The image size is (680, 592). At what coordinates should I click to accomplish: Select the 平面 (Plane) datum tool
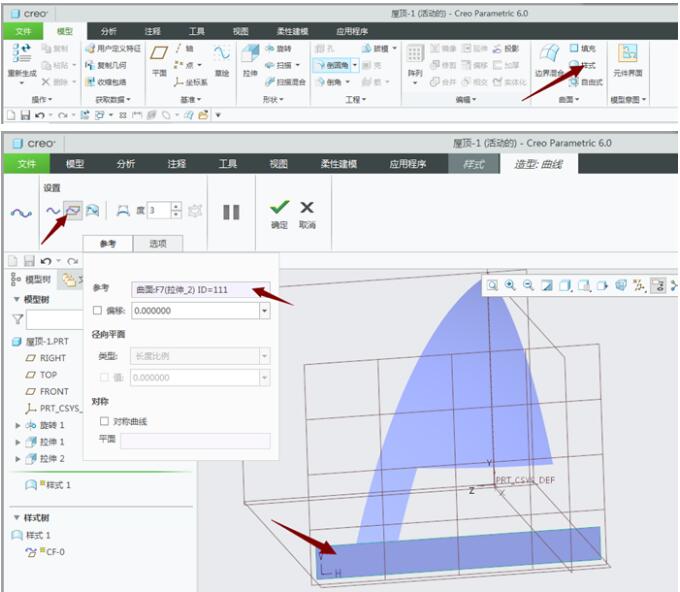pyautogui.click(x=159, y=60)
